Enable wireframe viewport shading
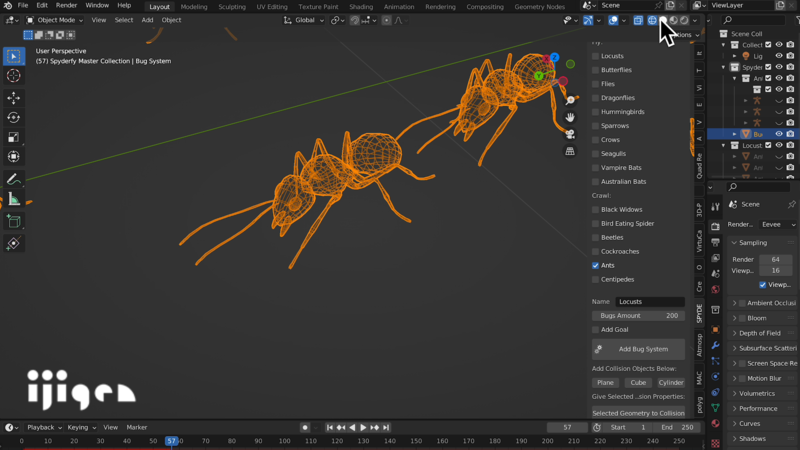 click(652, 20)
